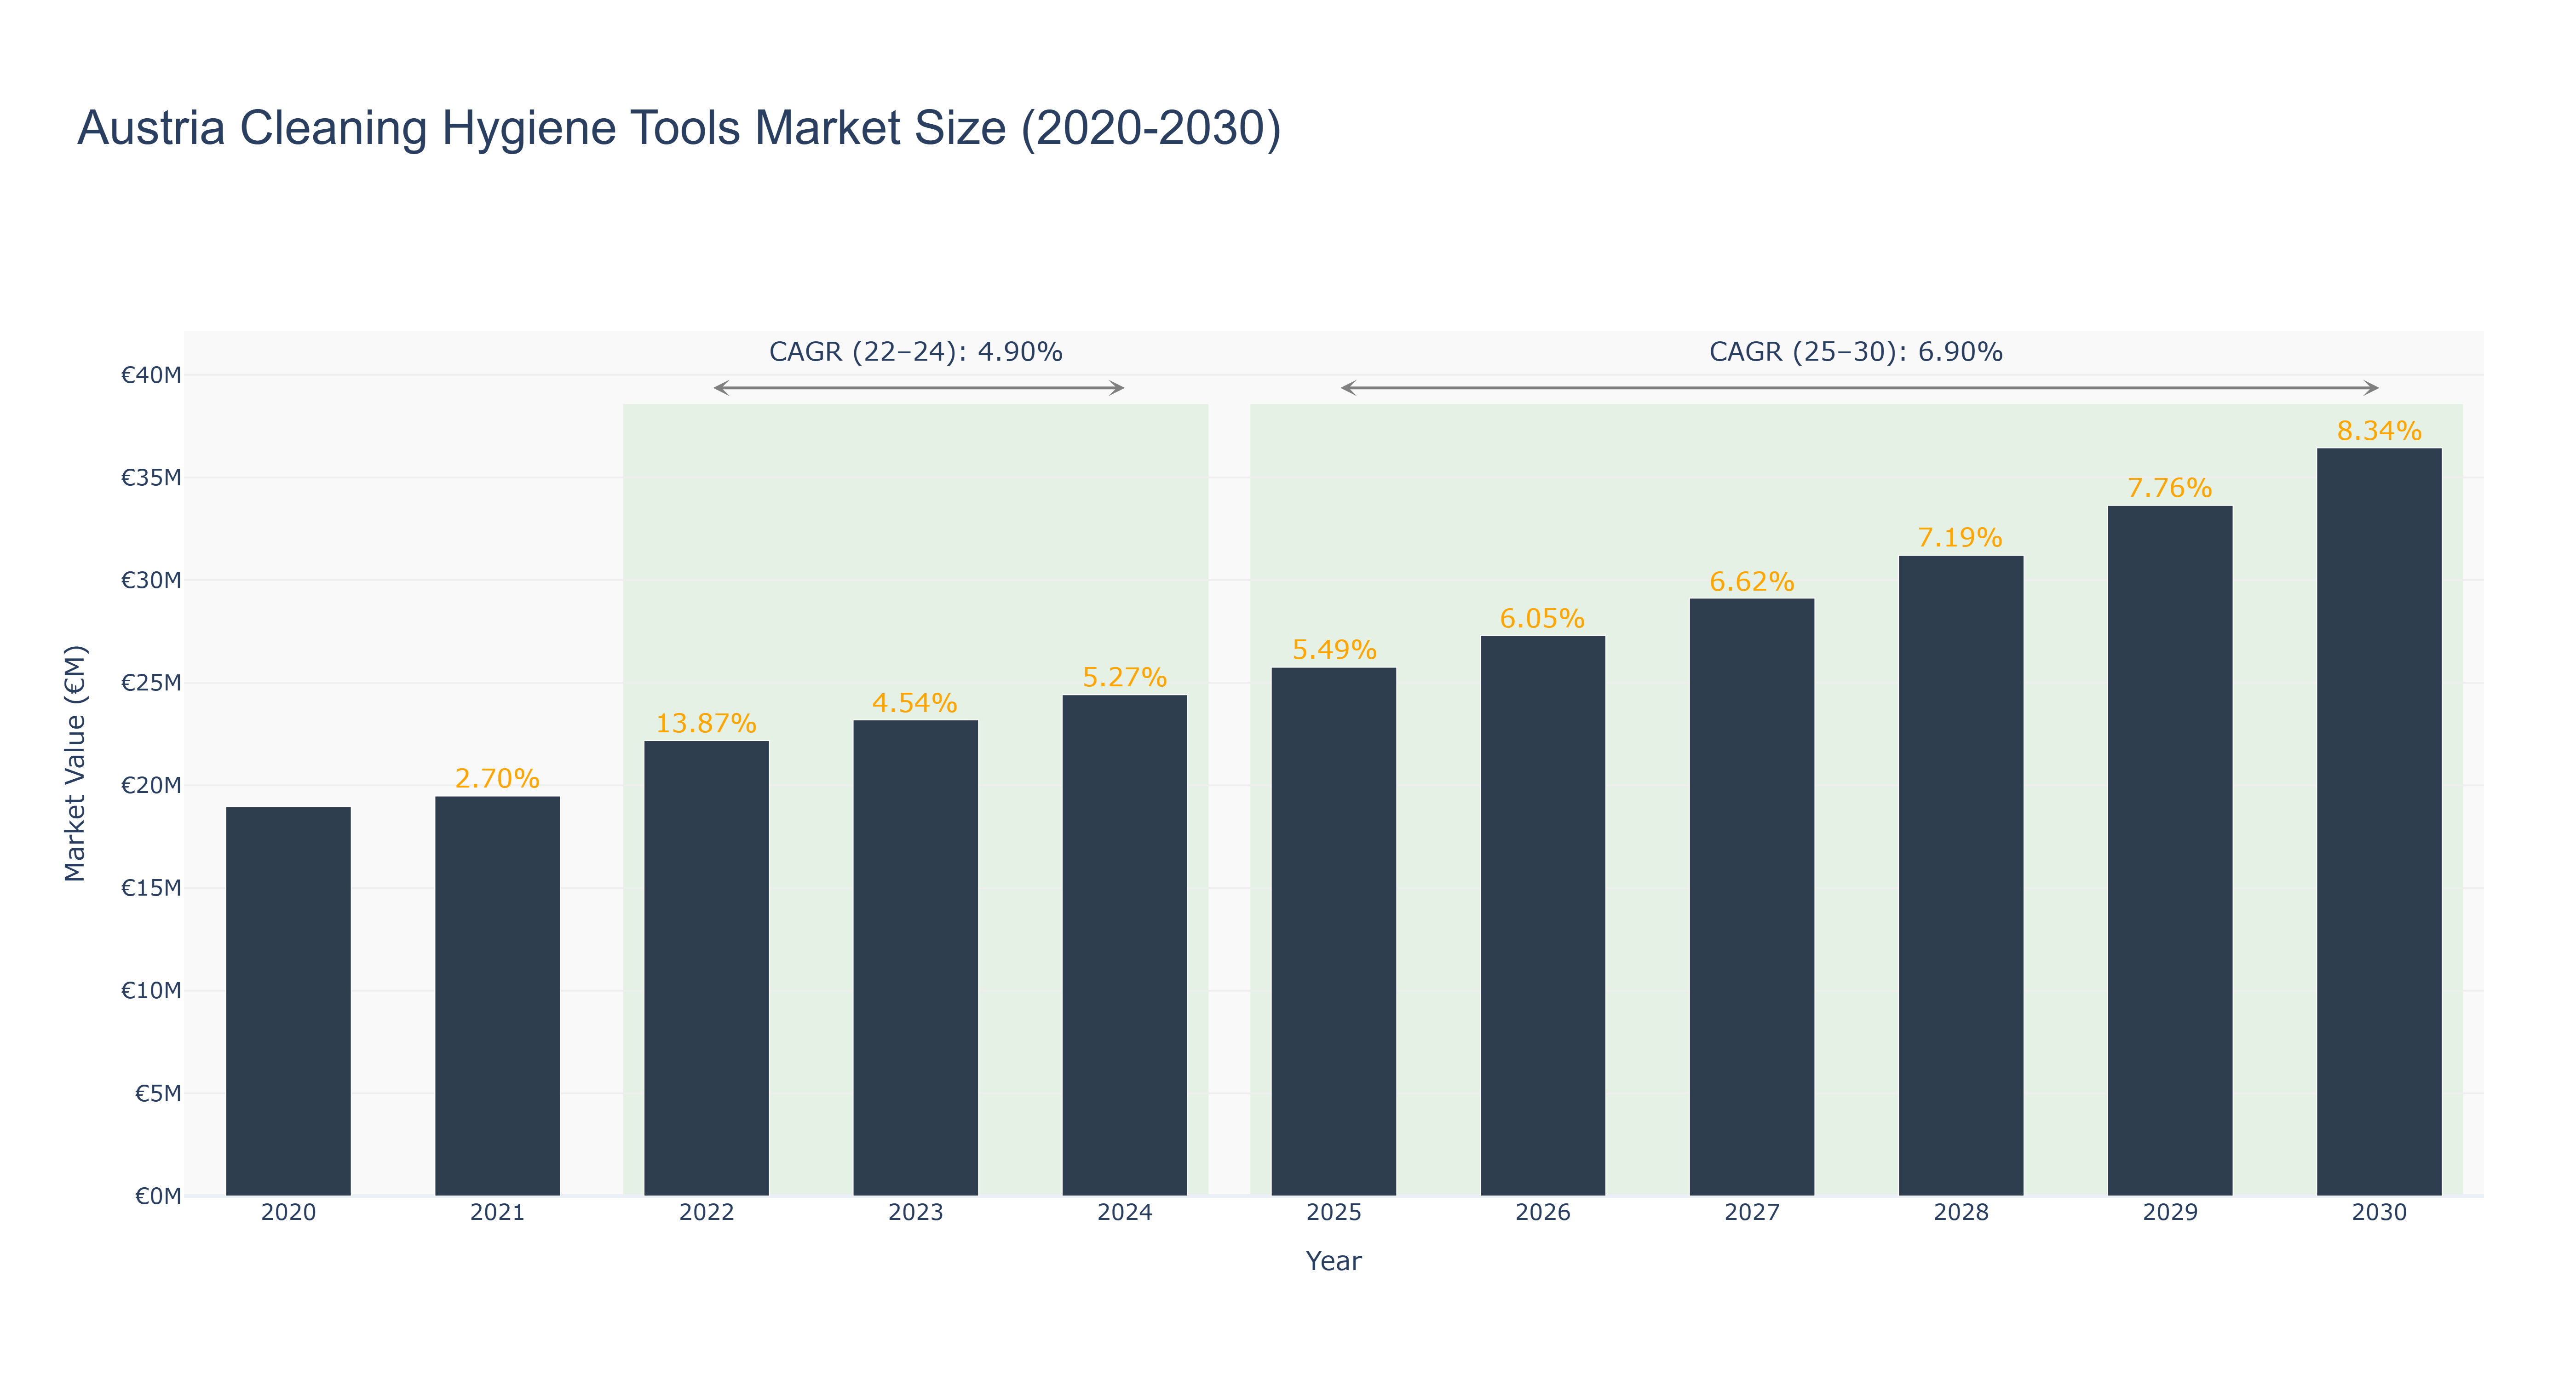Click the 7.19% growth label
The width and height of the screenshot is (2576, 1380).
(1960, 538)
